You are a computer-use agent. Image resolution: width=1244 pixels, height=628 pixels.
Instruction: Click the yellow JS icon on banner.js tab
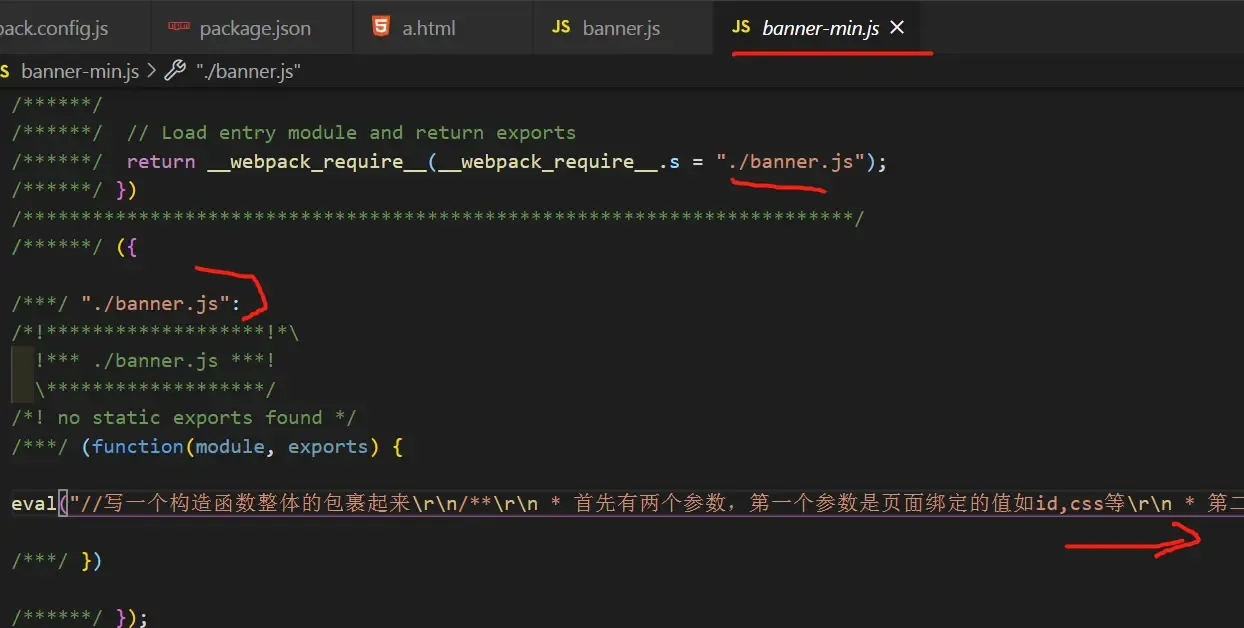[x=561, y=28]
